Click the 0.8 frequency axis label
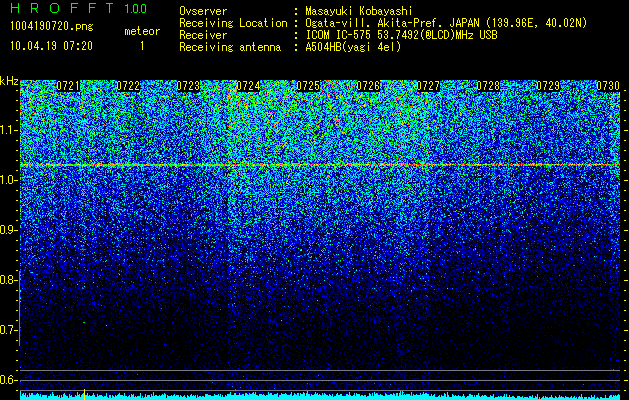The image size is (629, 400). click(8, 280)
